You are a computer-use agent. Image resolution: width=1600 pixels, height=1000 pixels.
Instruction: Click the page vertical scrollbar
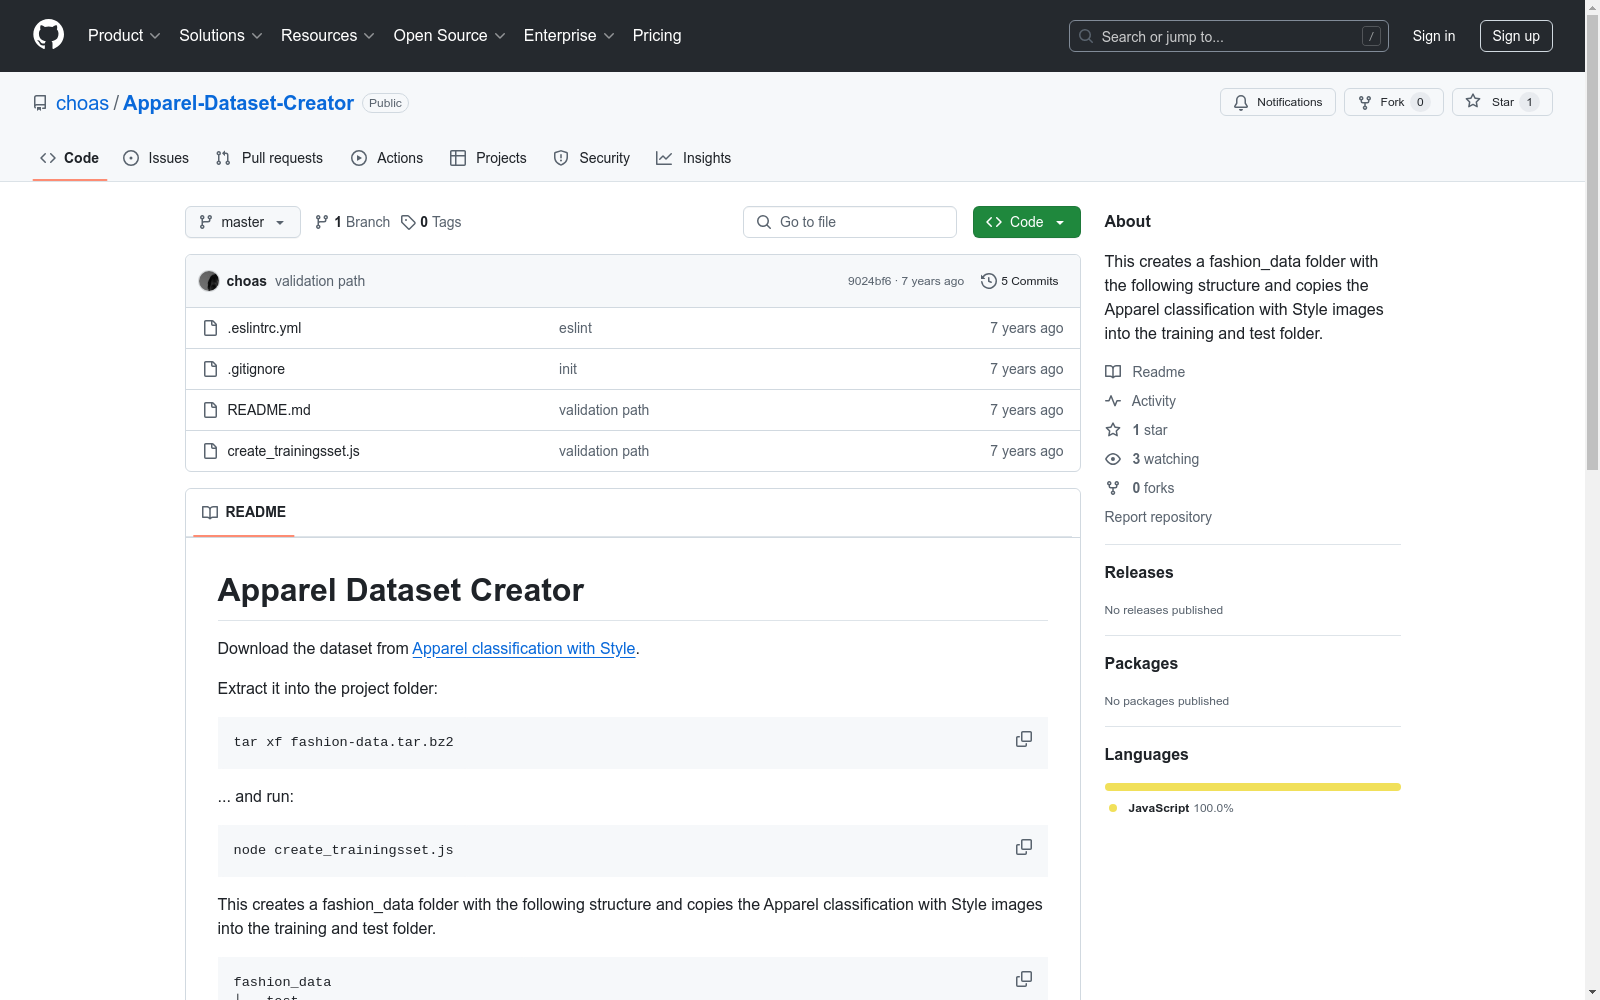[x=1592, y=240]
